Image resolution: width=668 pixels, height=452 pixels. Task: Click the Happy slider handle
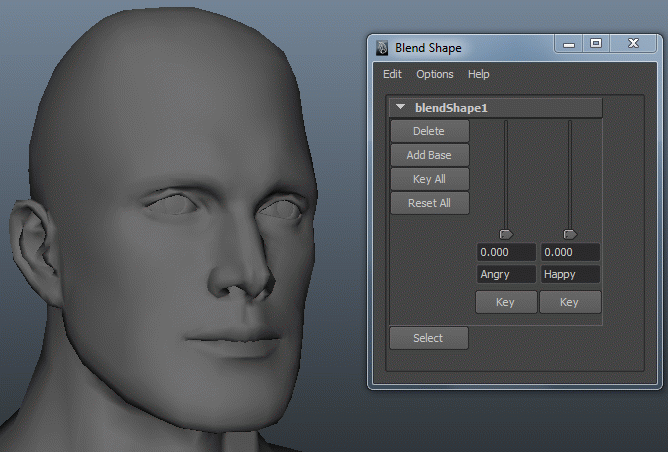(570, 233)
